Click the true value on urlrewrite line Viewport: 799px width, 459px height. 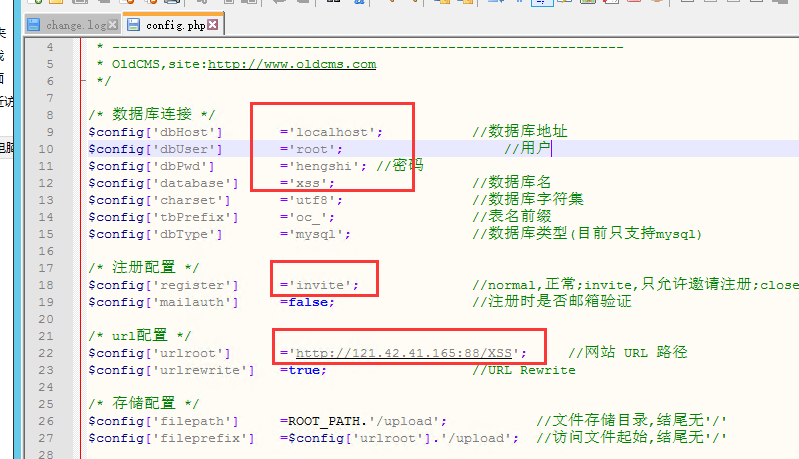[307, 370]
